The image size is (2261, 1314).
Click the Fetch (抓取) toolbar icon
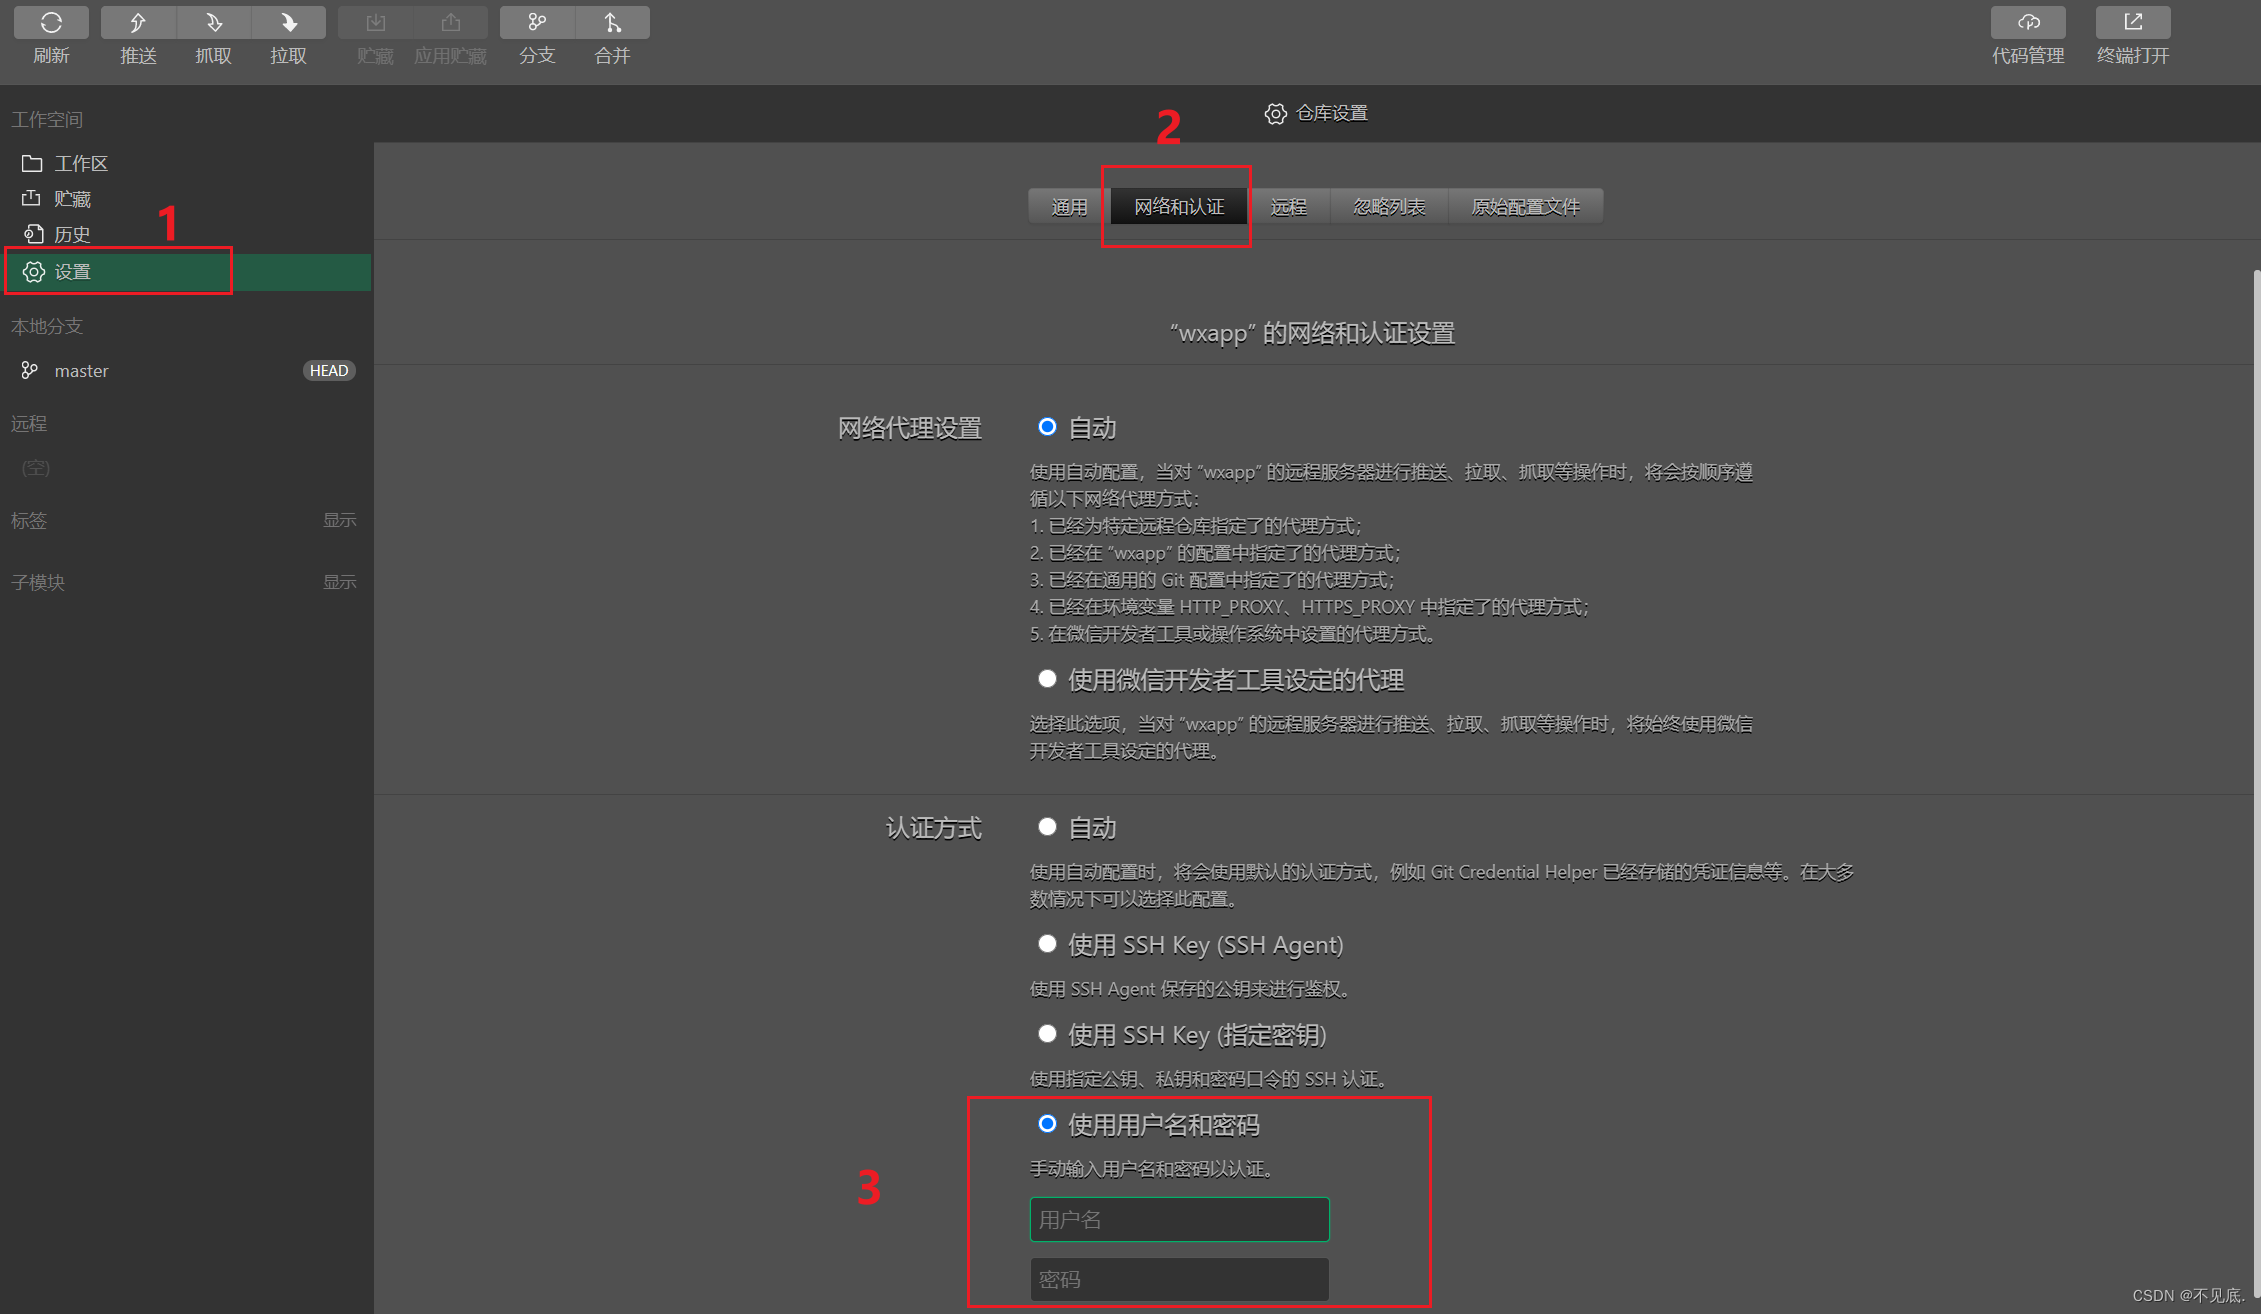[213, 22]
